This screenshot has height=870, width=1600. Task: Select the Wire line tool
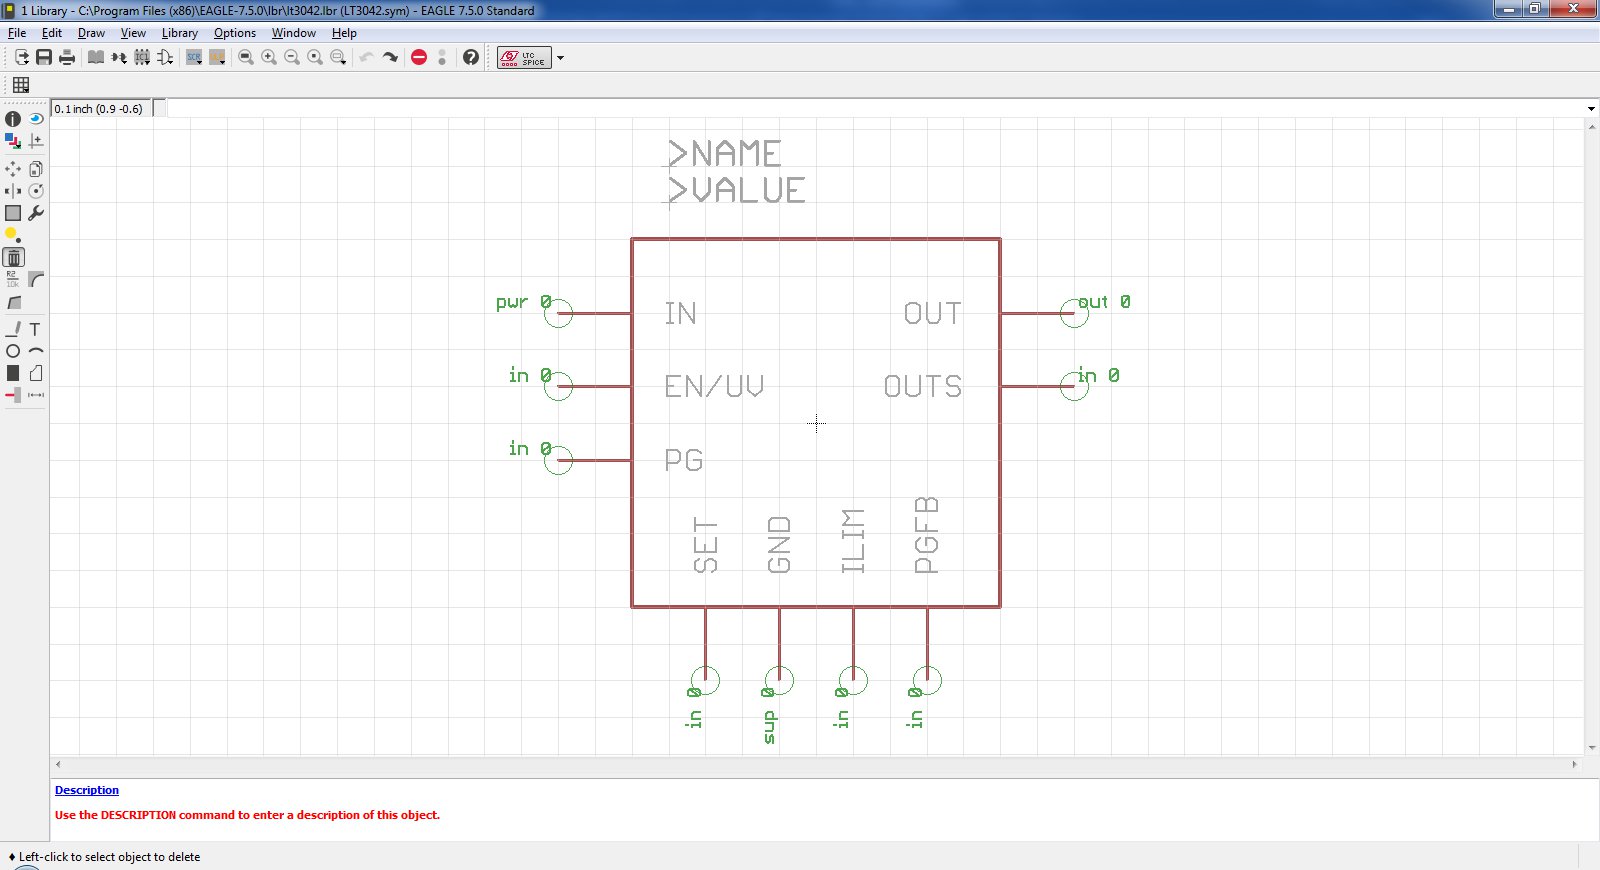[13, 329]
